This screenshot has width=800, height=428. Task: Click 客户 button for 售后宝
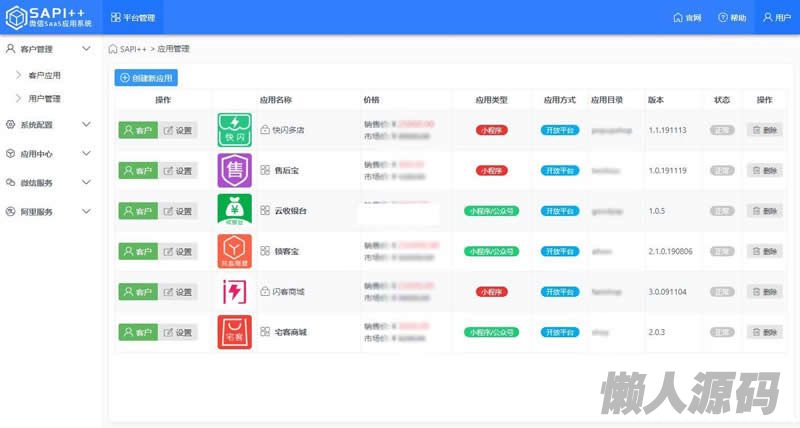tap(138, 171)
